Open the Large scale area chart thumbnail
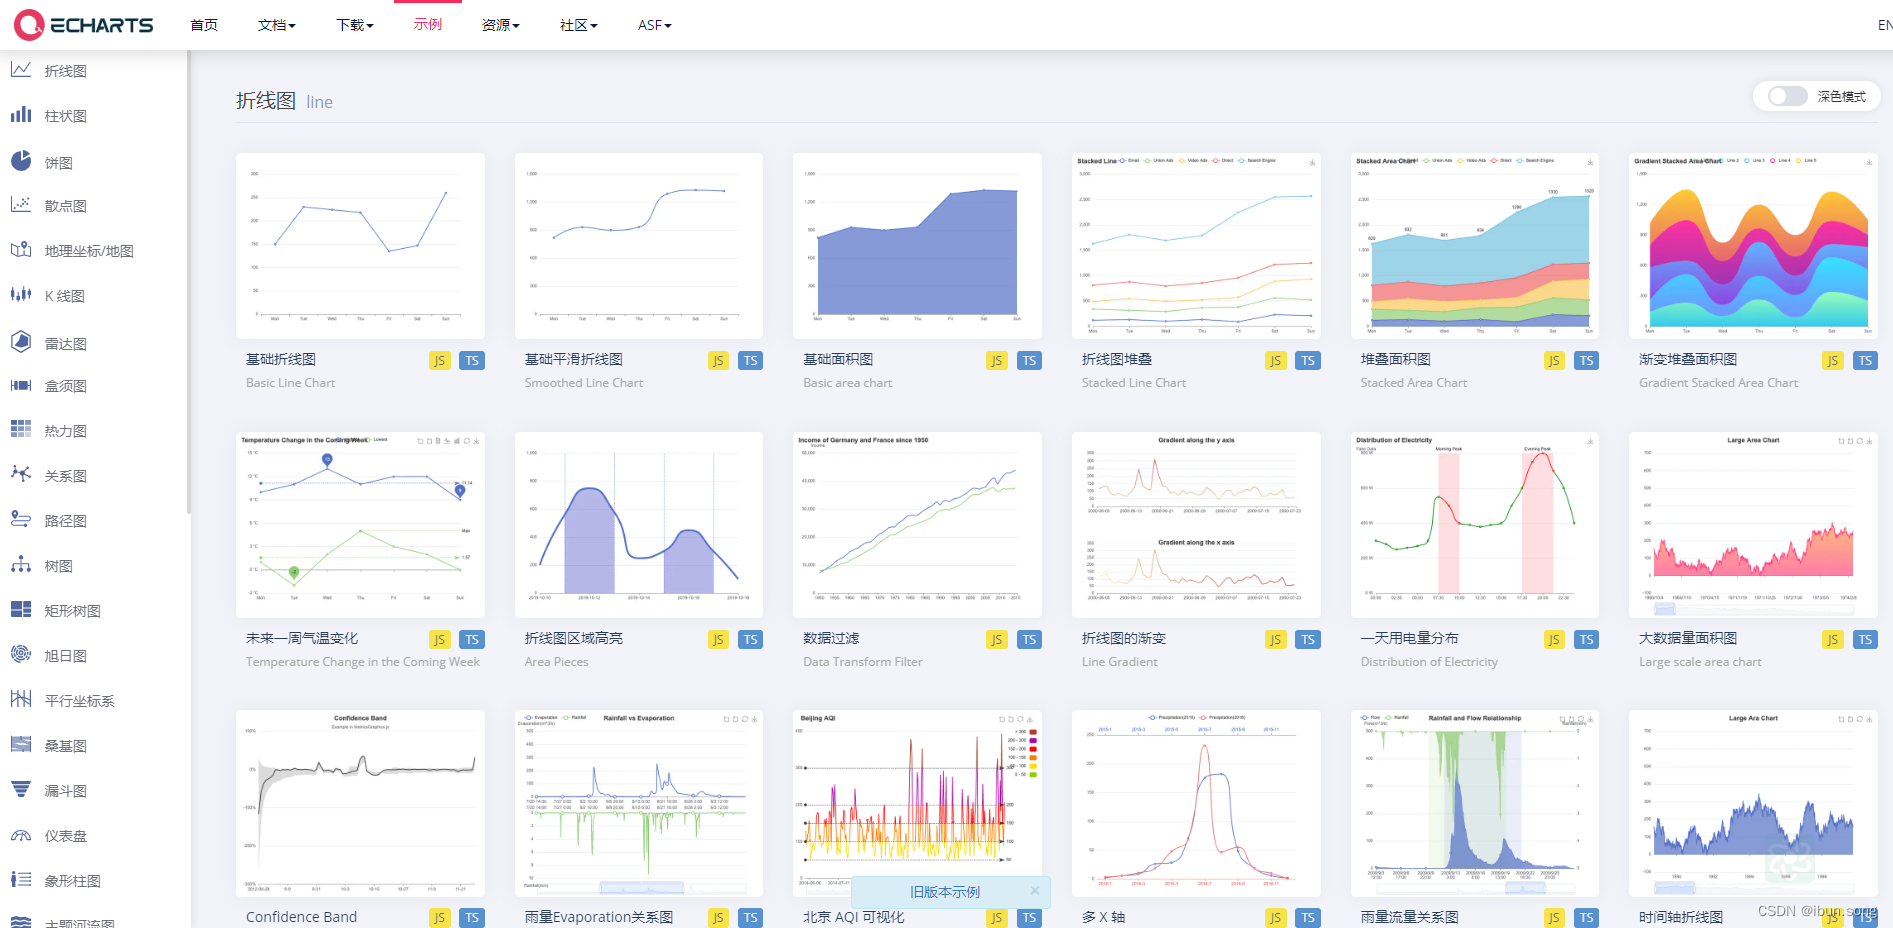This screenshot has height=928, width=1893. coord(1753,525)
